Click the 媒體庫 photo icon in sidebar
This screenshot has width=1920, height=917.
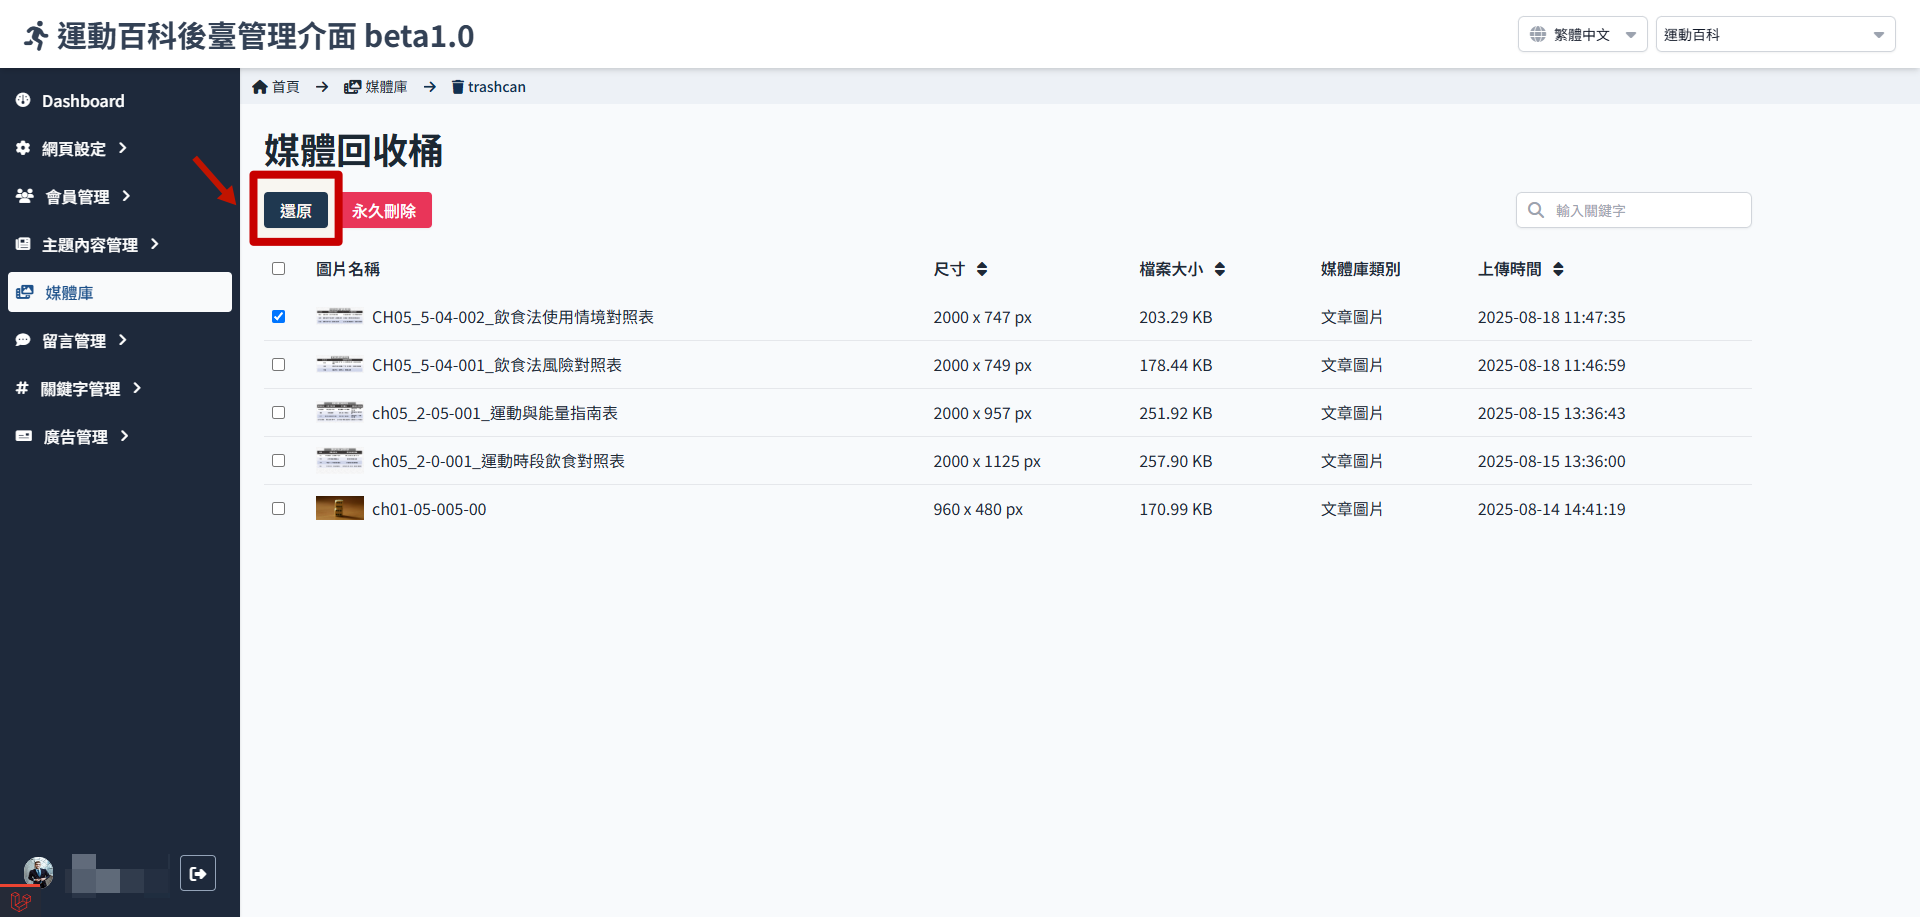[x=25, y=292]
